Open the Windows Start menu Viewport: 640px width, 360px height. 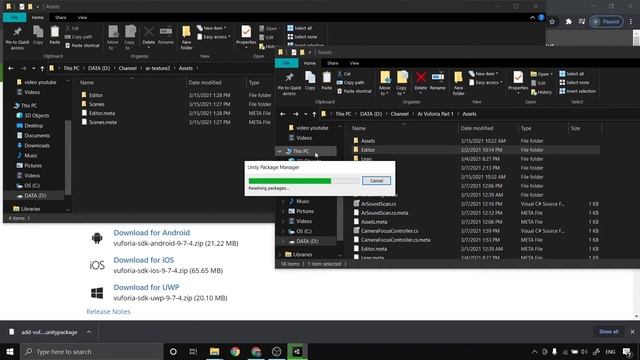[x=10, y=351]
